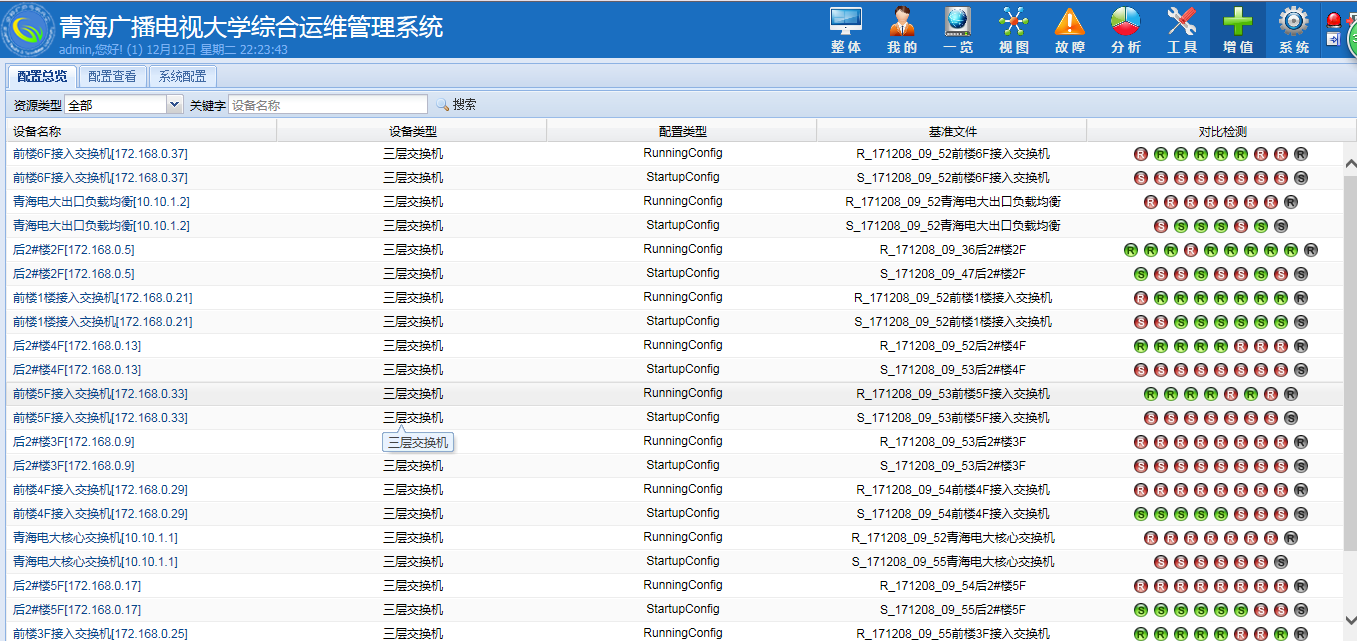Open 前楼1楼接入交换机[172.168.0.21] link in StartupConfig row
Screen dimensions: 1357x641
coord(103,322)
